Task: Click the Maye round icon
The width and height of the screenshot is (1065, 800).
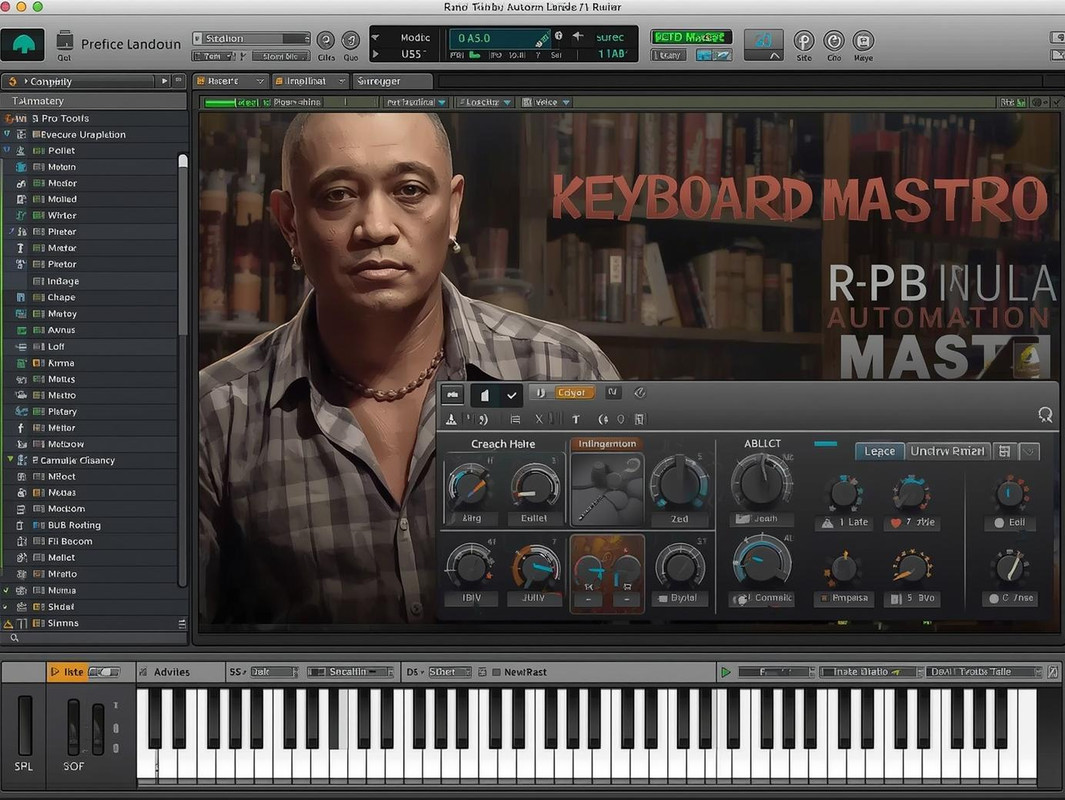Action: (x=863, y=41)
